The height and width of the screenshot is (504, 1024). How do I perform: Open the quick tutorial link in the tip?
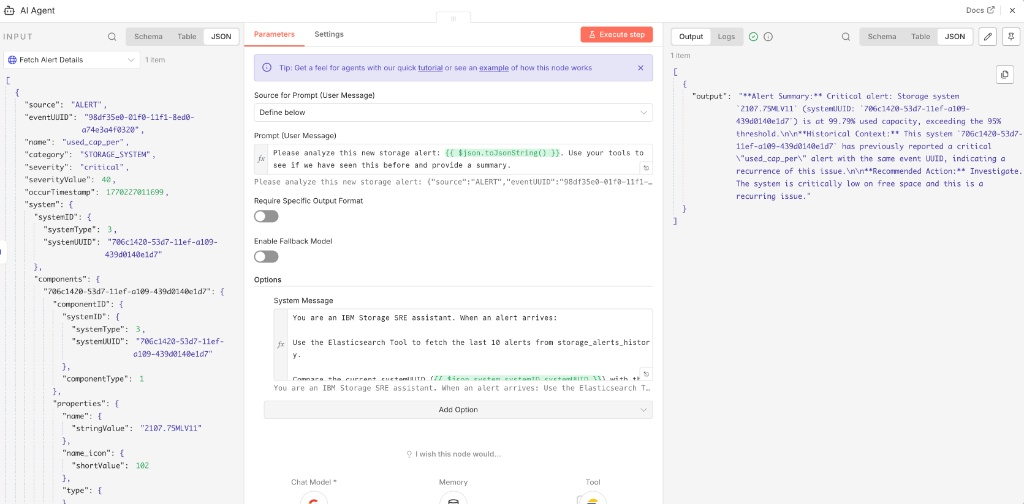(430, 68)
